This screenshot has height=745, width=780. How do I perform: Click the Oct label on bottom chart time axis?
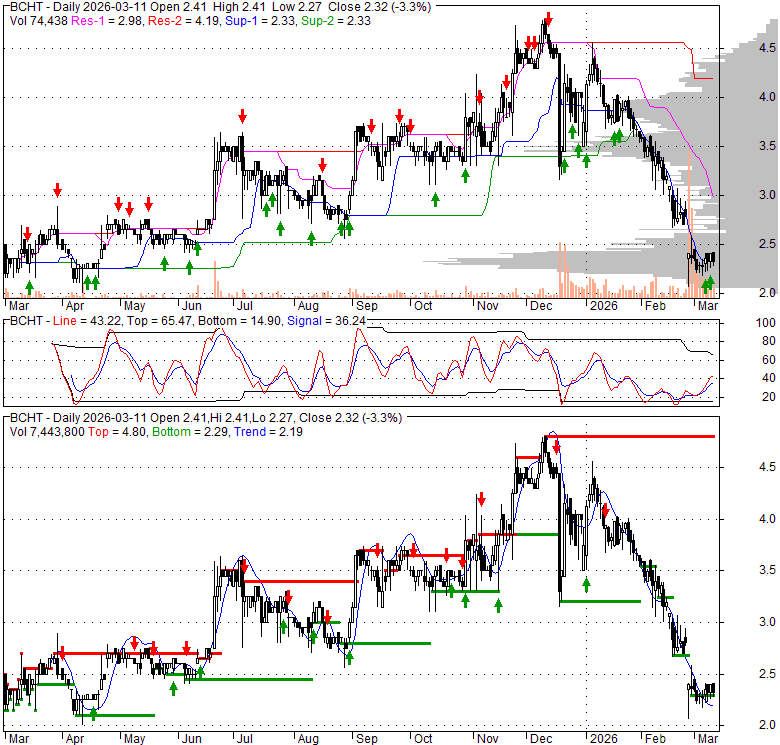(x=423, y=739)
